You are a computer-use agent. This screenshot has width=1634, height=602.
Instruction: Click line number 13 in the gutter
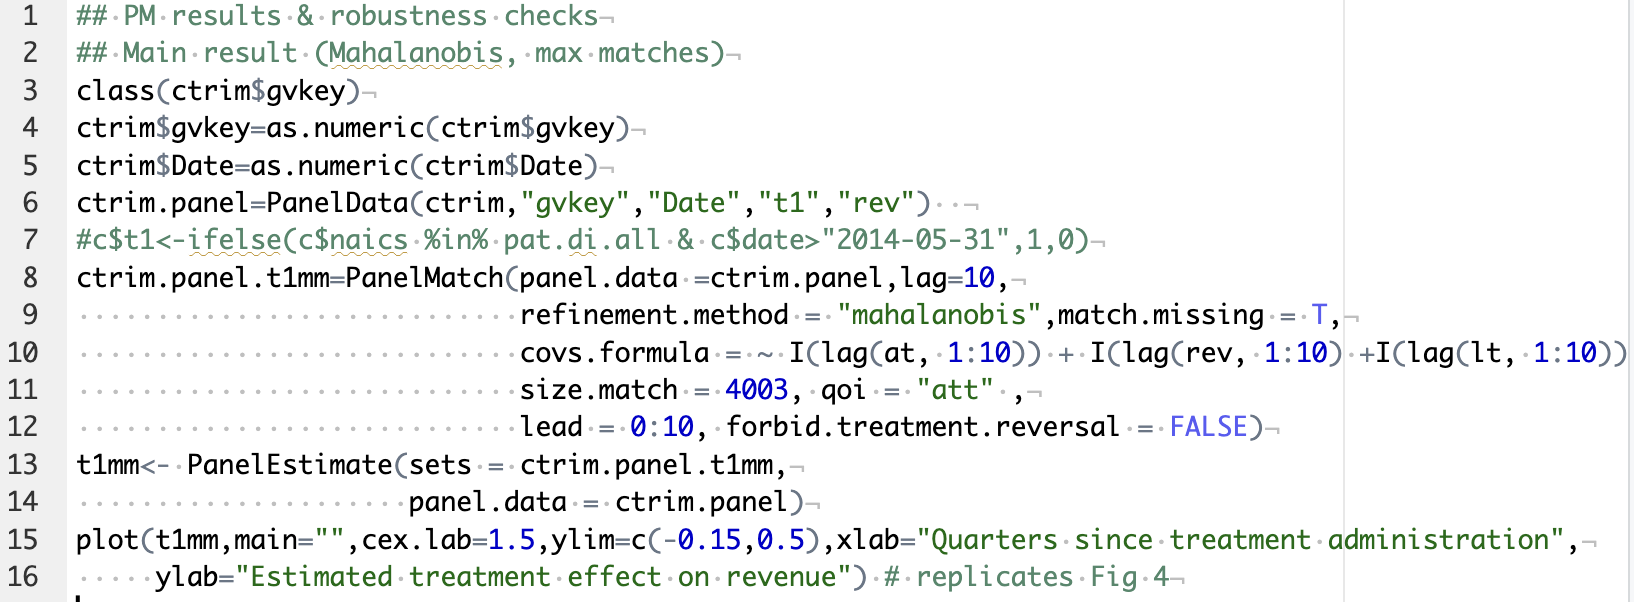[x=22, y=465]
